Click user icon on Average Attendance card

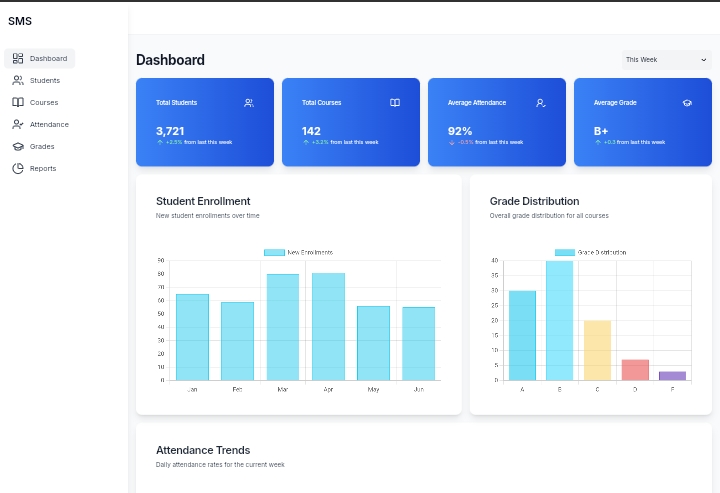(x=541, y=102)
